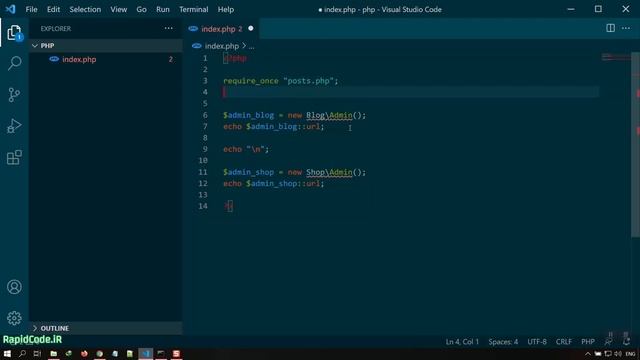Open the Source Control view
The image size is (640, 360).
[x=14, y=95]
